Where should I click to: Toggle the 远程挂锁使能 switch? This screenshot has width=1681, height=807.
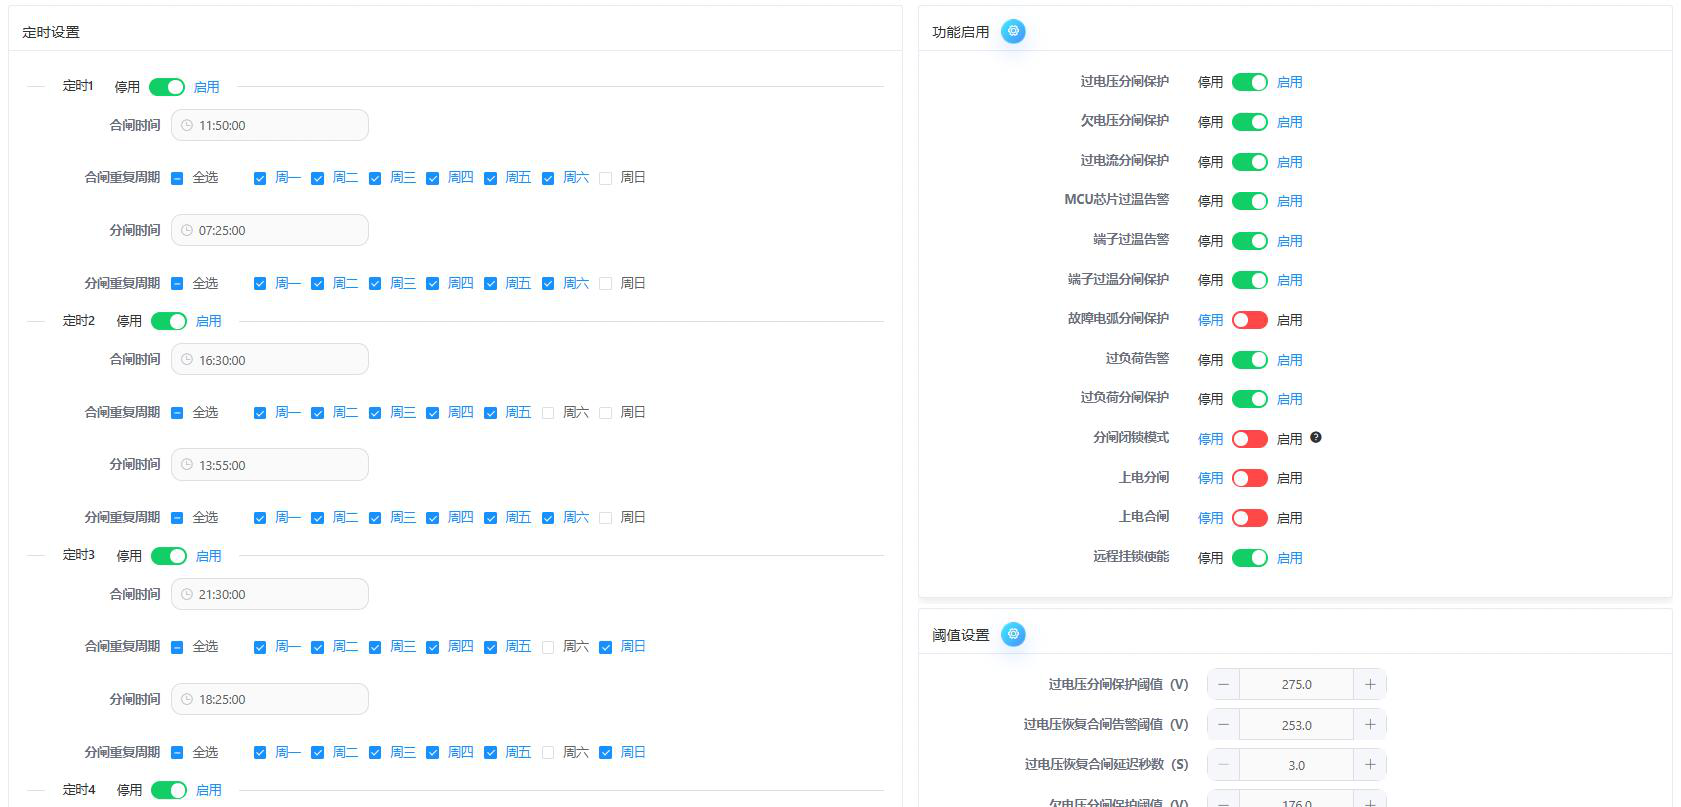pyautogui.click(x=1250, y=558)
